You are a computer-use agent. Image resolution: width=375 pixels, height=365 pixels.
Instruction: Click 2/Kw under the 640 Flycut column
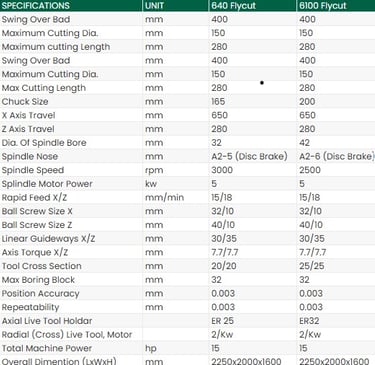[x=222, y=335]
